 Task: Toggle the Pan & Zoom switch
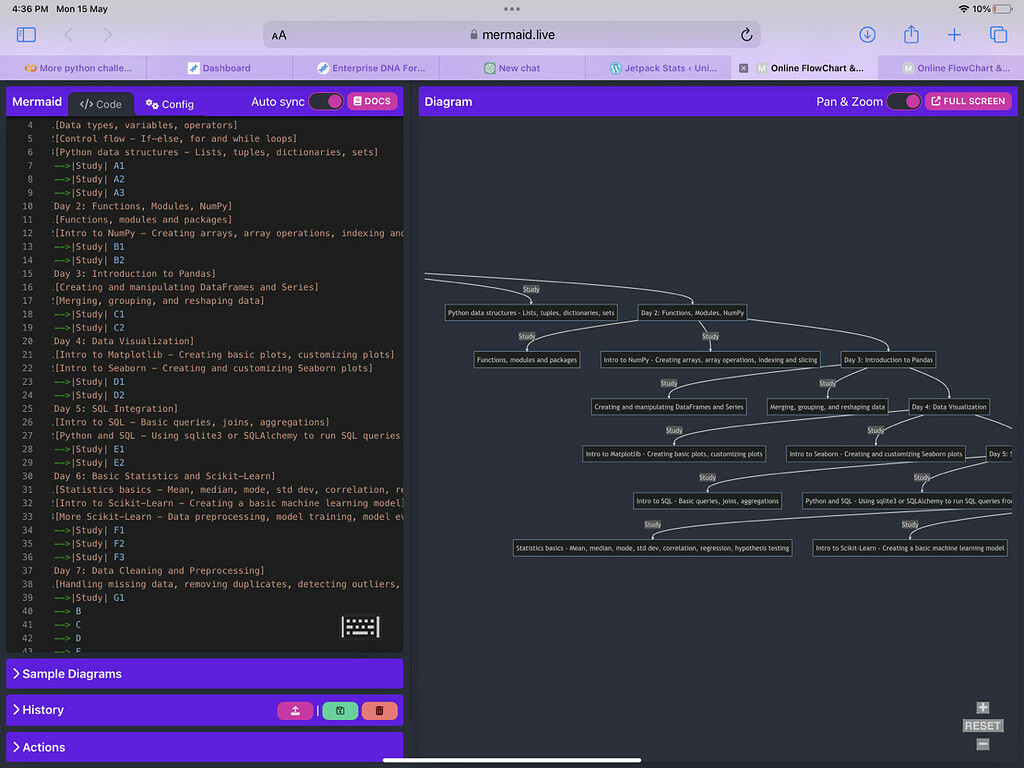pyautogui.click(x=903, y=101)
